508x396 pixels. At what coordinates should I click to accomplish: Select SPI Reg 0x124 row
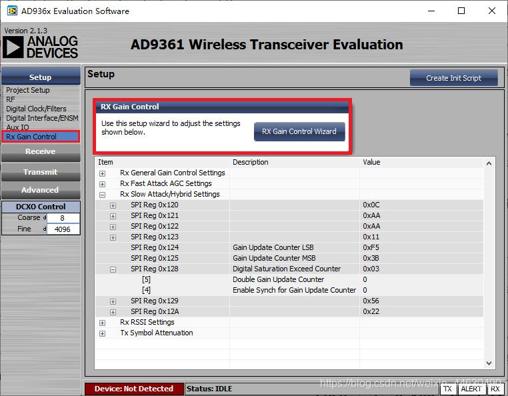click(289, 247)
